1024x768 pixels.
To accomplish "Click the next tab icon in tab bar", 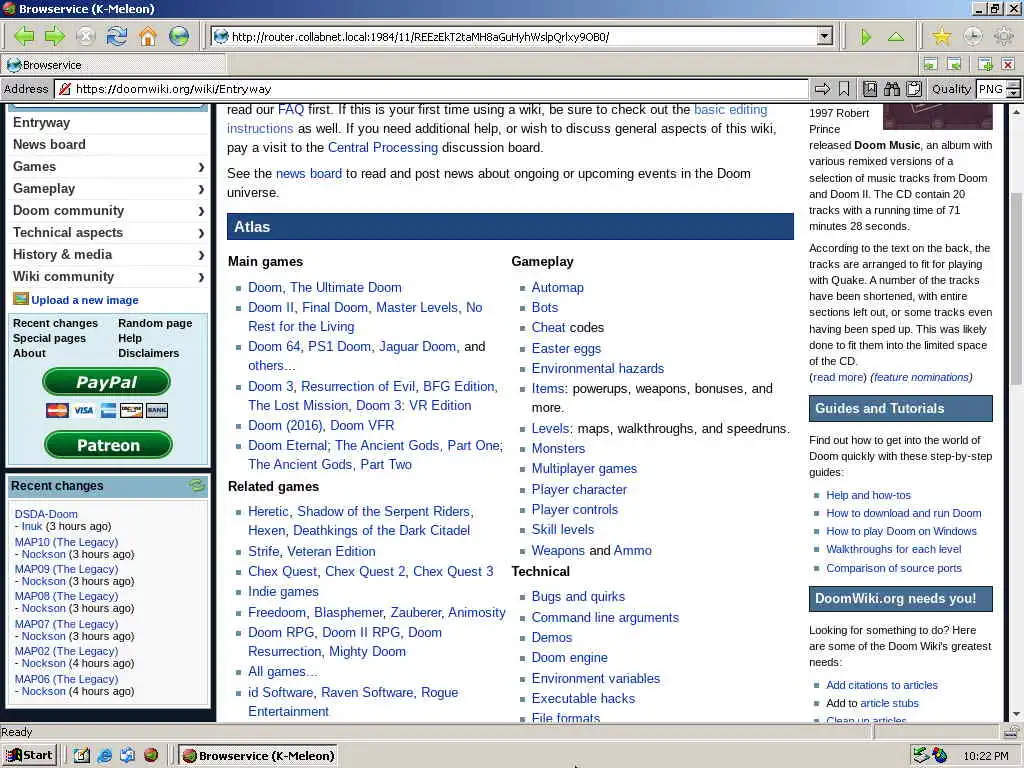I will tap(954, 64).
